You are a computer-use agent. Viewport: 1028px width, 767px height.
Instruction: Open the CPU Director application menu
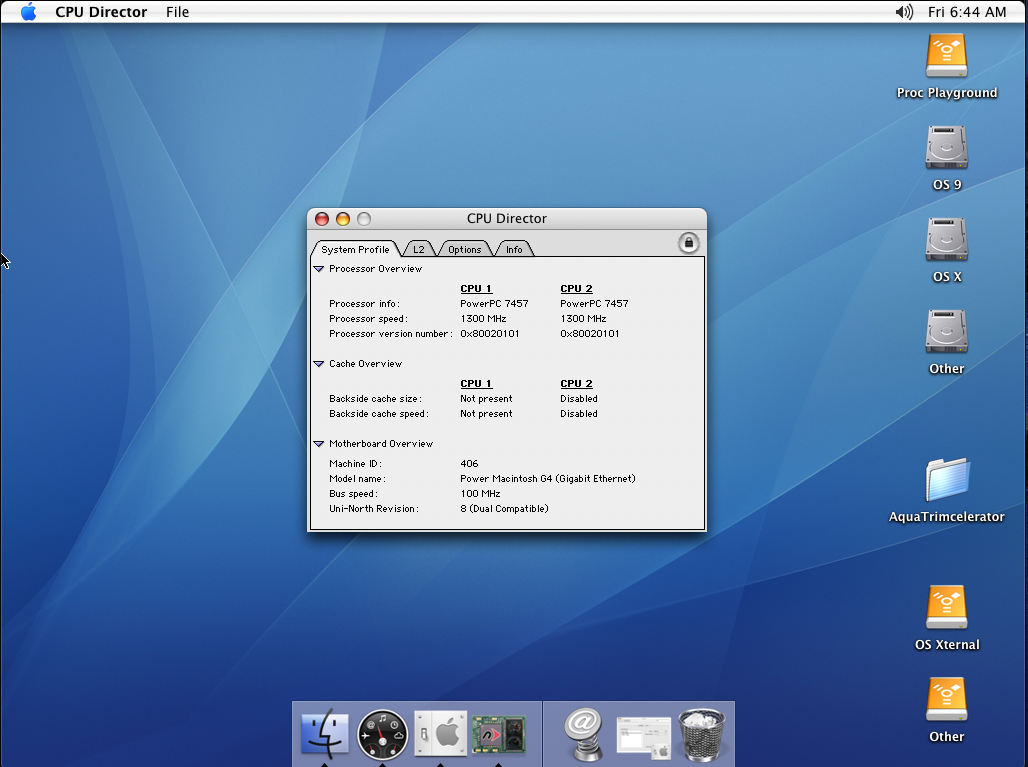tap(101, 12)
